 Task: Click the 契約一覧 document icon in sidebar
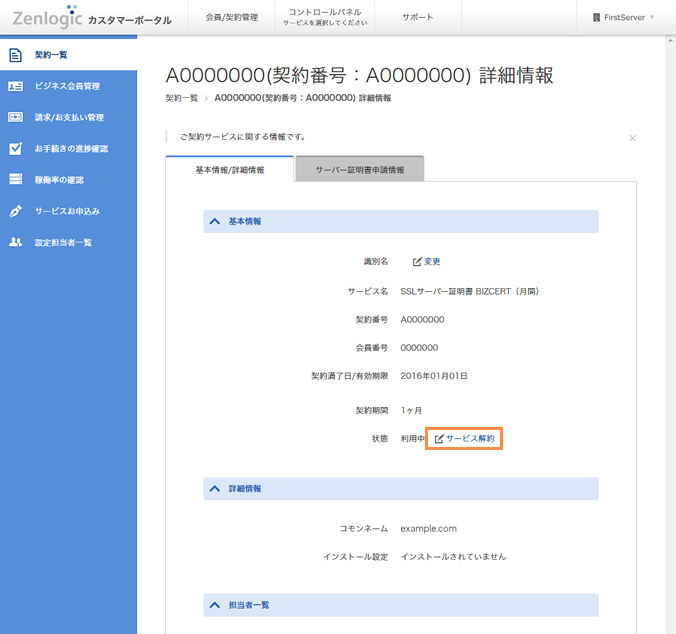pyautogui.click(x=15, y=55)
